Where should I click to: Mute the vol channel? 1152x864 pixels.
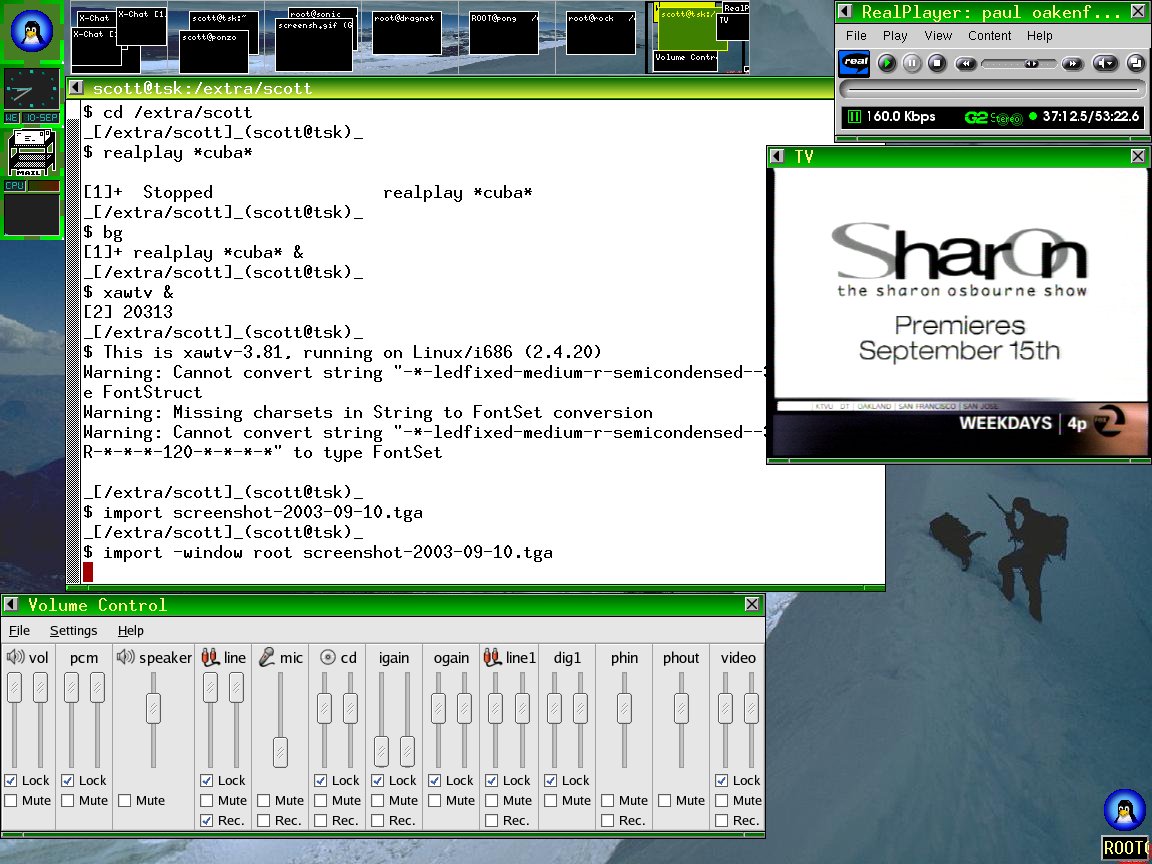coord(10,800)
